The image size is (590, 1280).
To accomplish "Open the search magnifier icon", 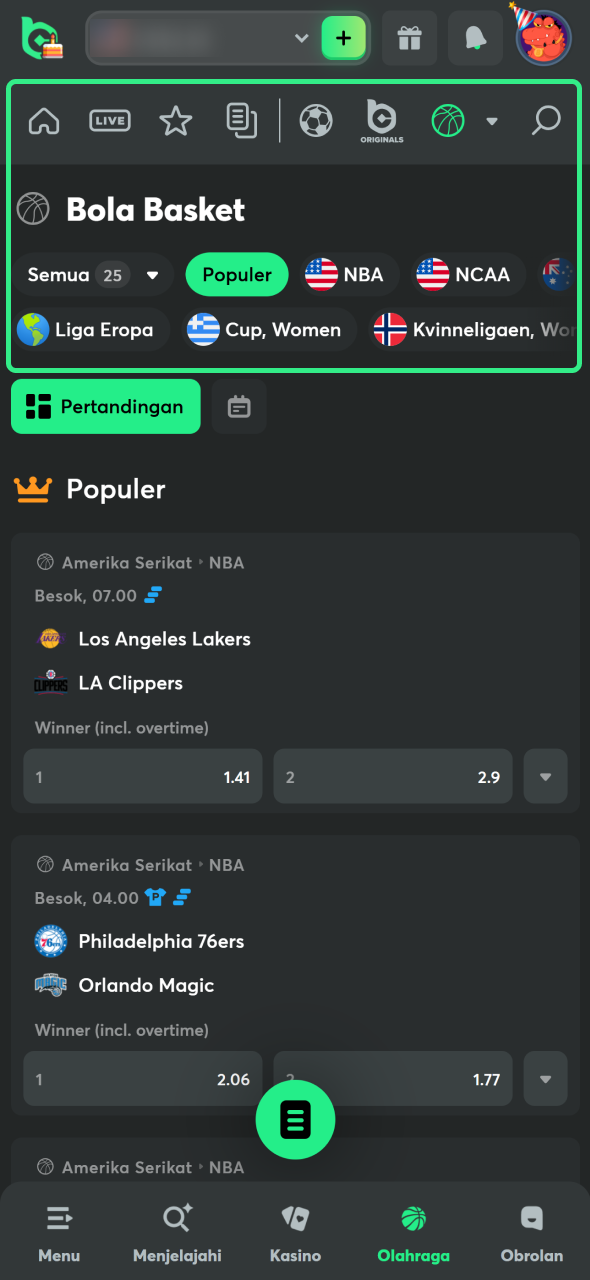I will pyautogui.click(x=546, y=121).
